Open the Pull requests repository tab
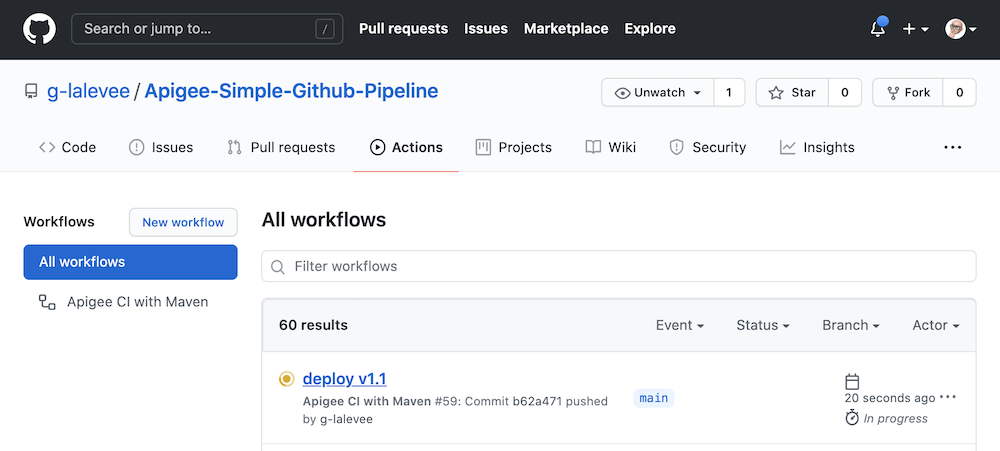The width and height of the screenshot is (1000, 451). point(281,147)
